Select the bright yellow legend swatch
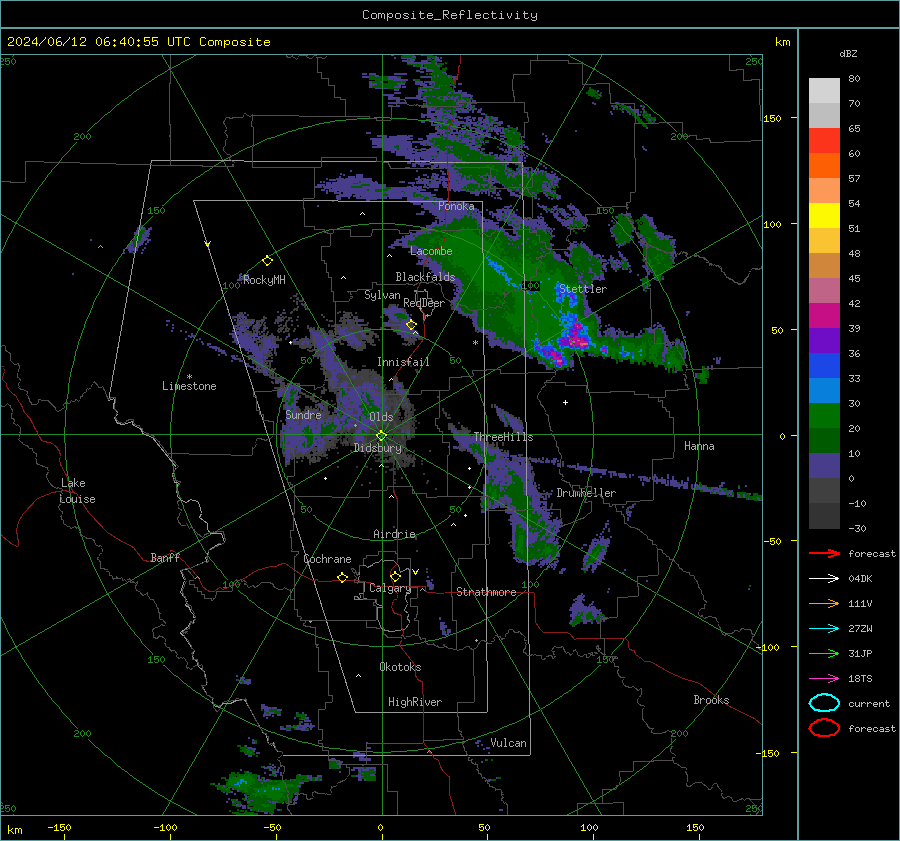Image resolution: width=900 pixels, height=841 pixels. click(824, 216)
